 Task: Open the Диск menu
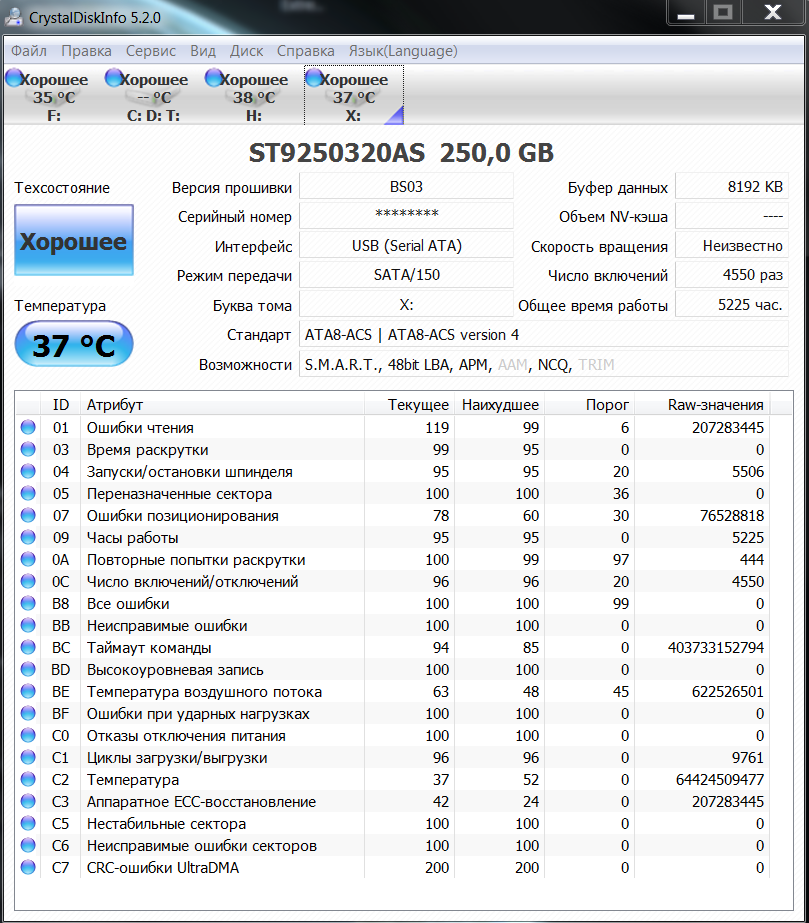click(246, 51)
